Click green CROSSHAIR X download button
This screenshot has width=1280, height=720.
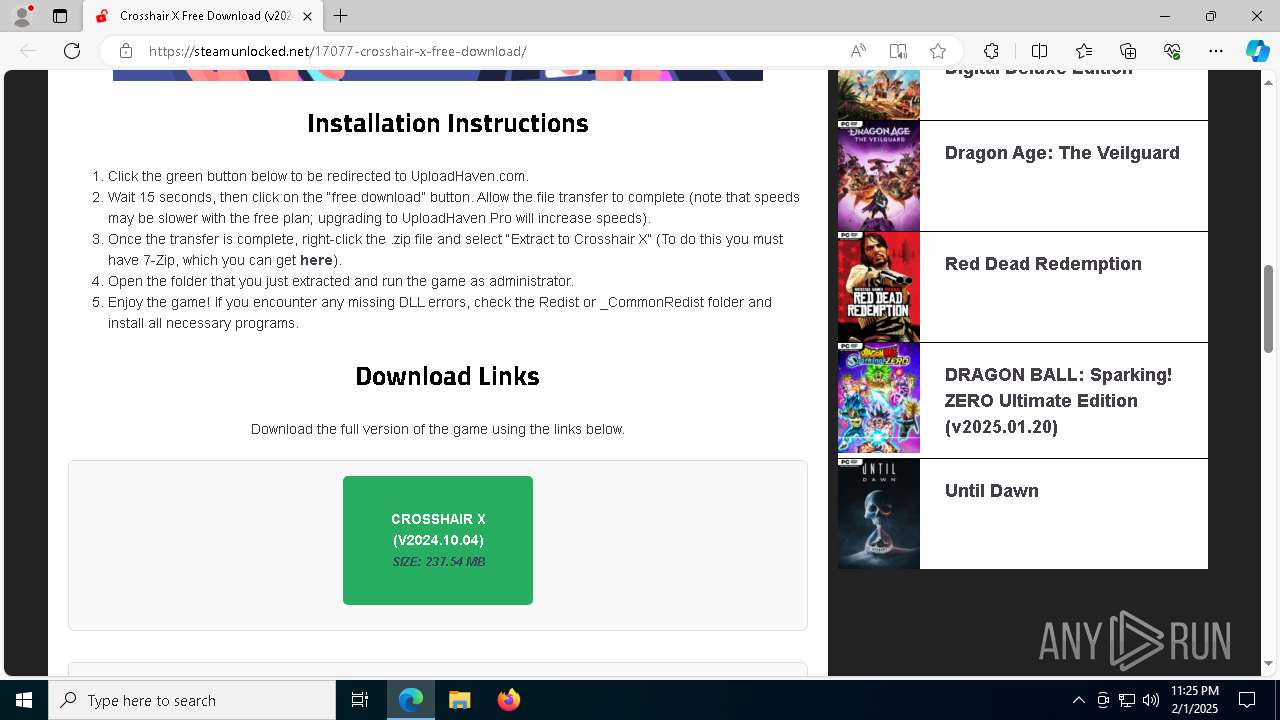(x=438, y=540)
